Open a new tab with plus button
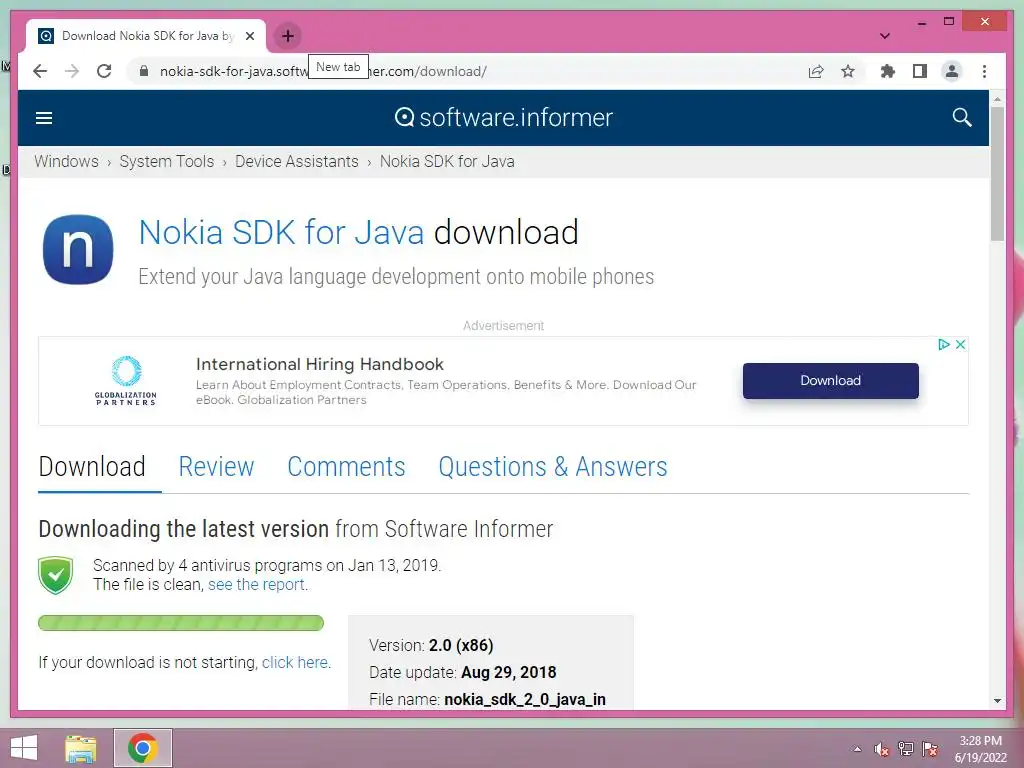The width and height of the screenshot is (1024, 768). pyautogui.click(x=288, y=36)
